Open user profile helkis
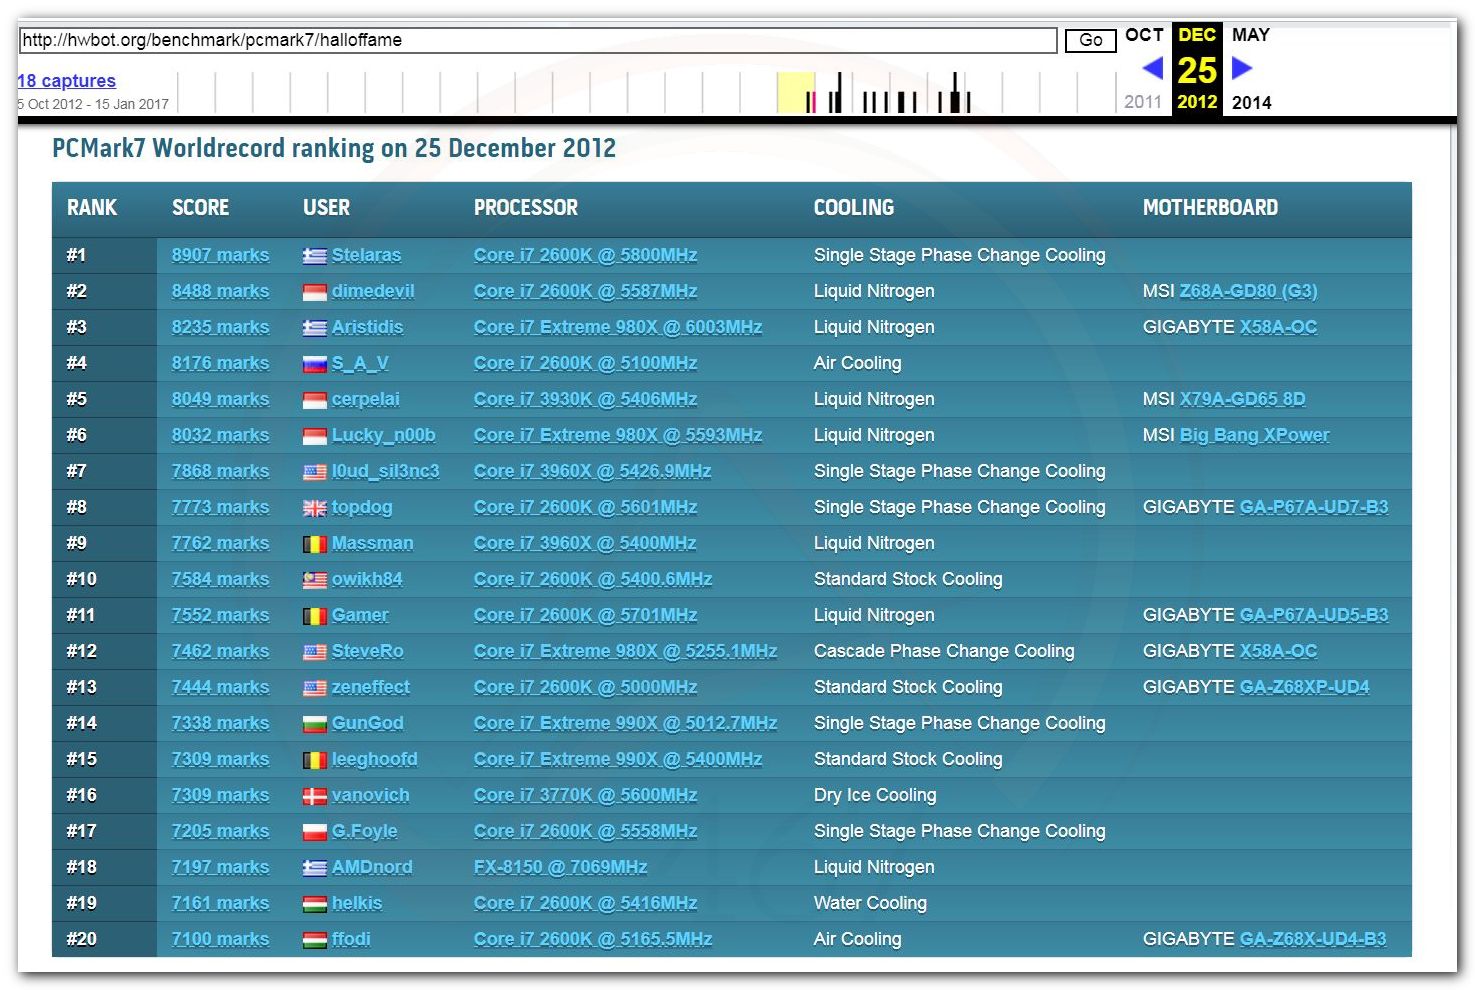 [x=357, y=903]
